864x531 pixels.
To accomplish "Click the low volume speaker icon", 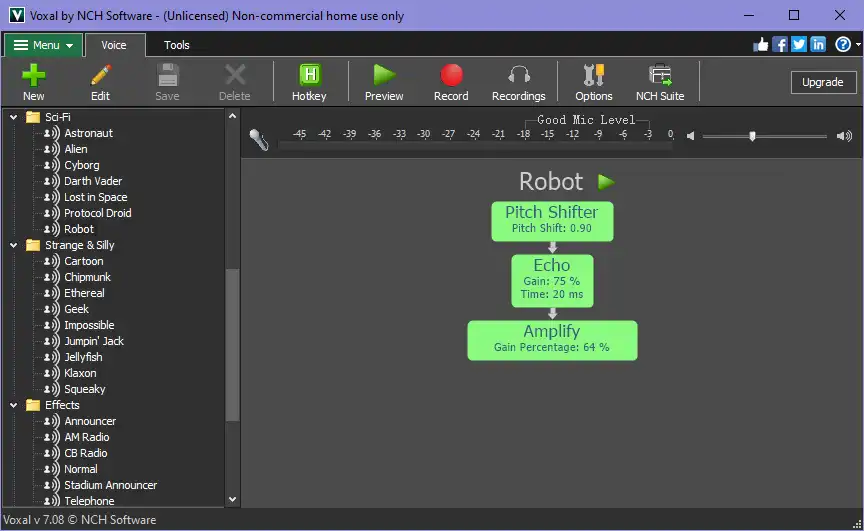I will (x=690, y=136).
